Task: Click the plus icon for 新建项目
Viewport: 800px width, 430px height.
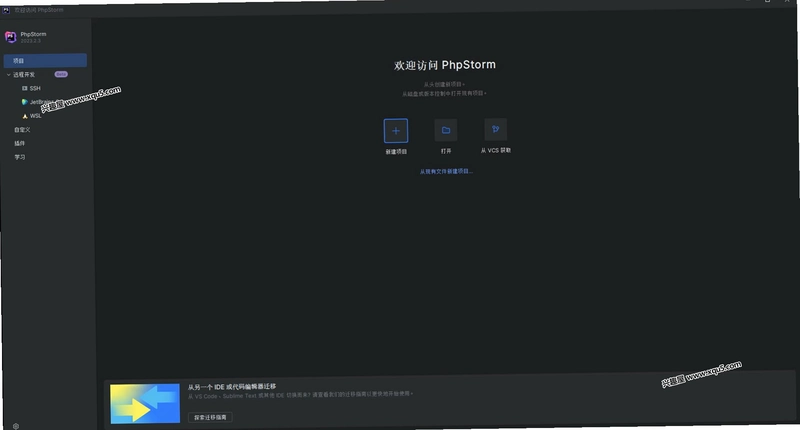Action: click(x=396, y=131)
